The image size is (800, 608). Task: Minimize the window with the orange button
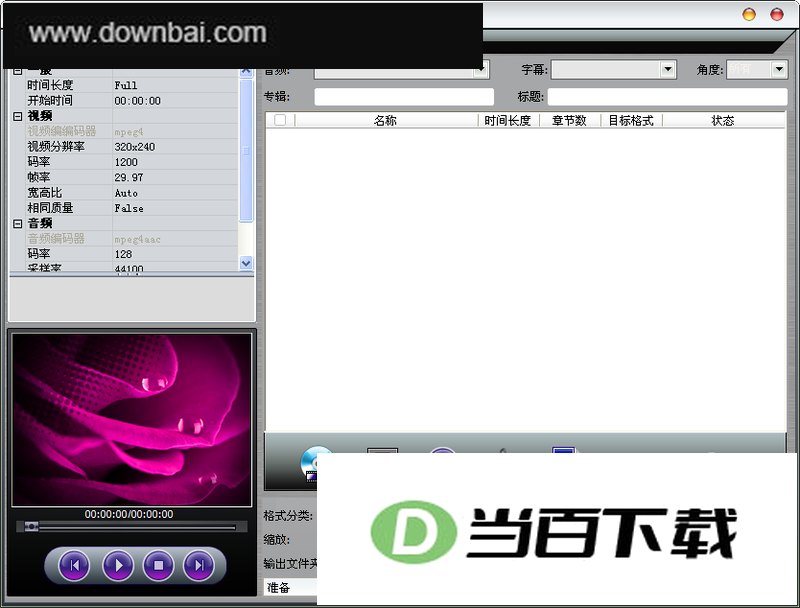click(x=749, y=14)
